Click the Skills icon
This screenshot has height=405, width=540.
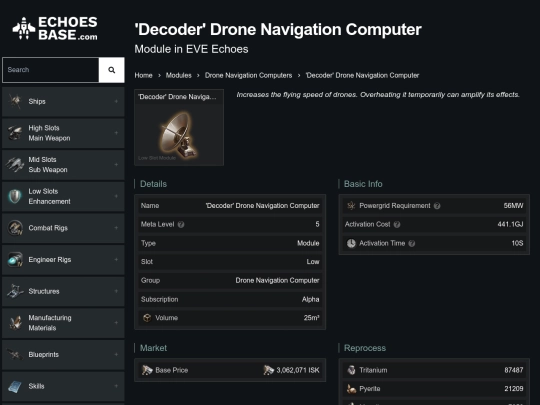(x=15, y=386)
